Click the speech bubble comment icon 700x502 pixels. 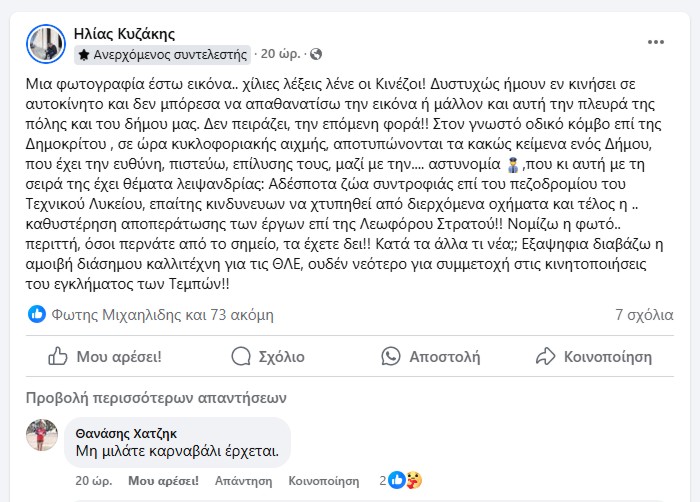(241, 356)
